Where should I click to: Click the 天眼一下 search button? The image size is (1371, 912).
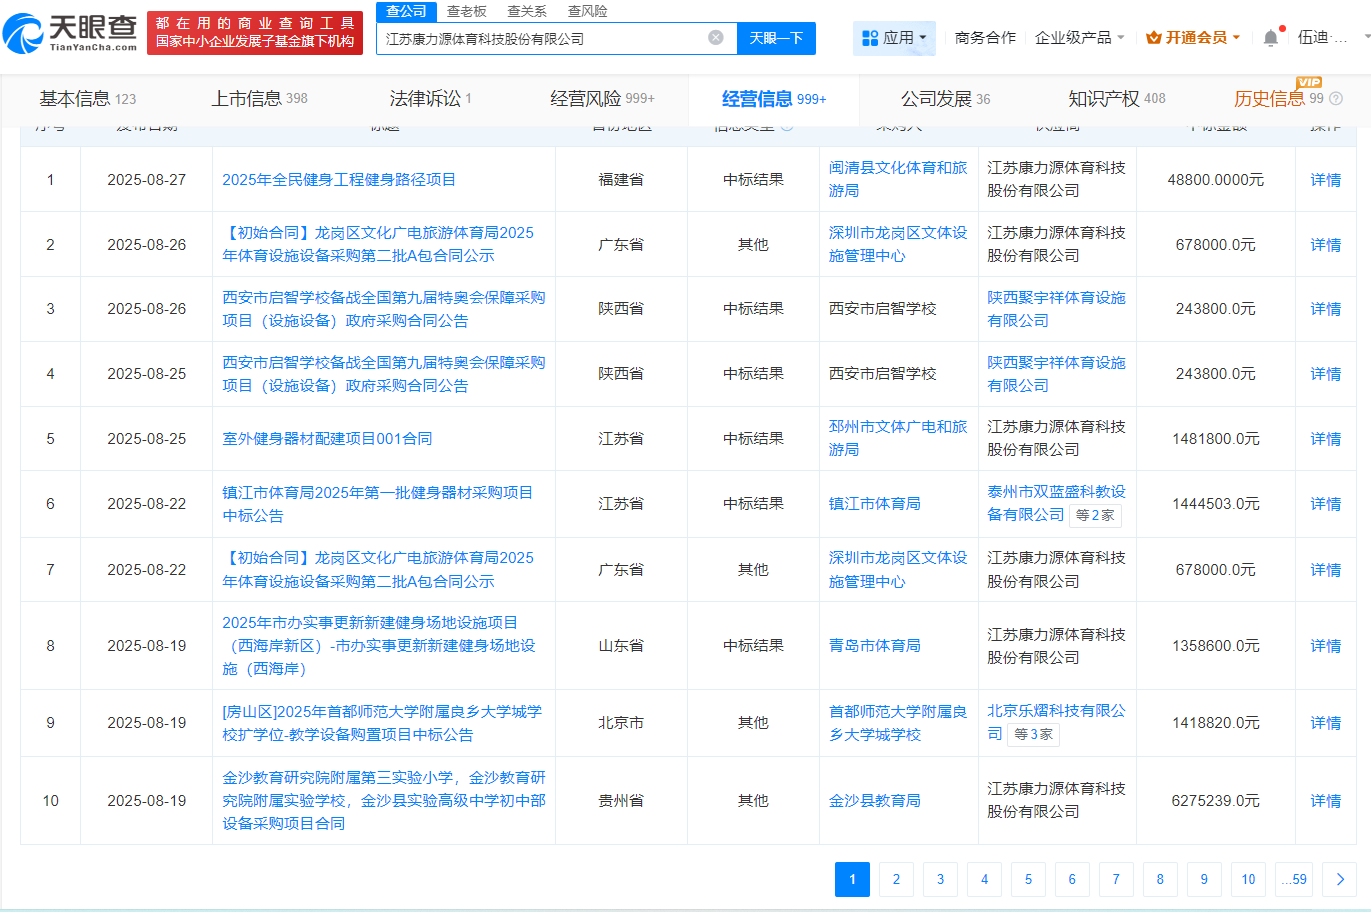pos(776,38)
